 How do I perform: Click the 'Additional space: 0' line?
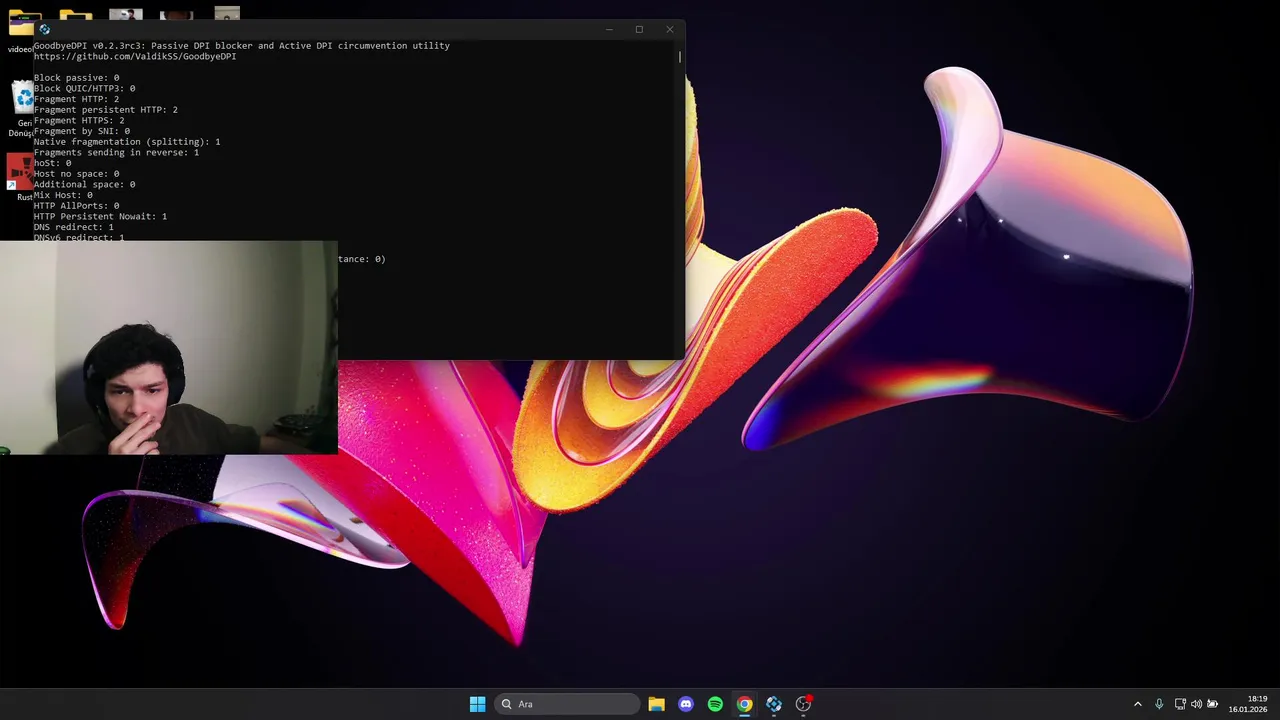[x=84, y=185]
